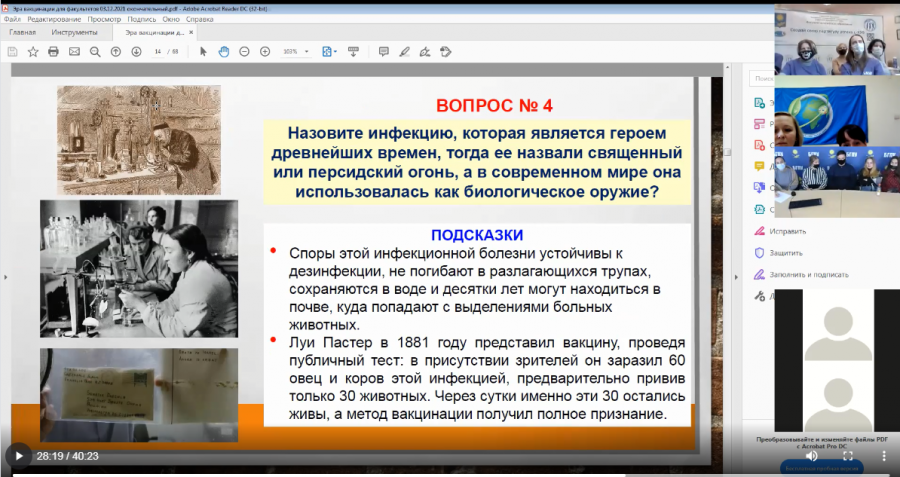This screenshot has height=477, width=900.
Task: Mute the video with the speaker icon
Action: coord(812,456)
